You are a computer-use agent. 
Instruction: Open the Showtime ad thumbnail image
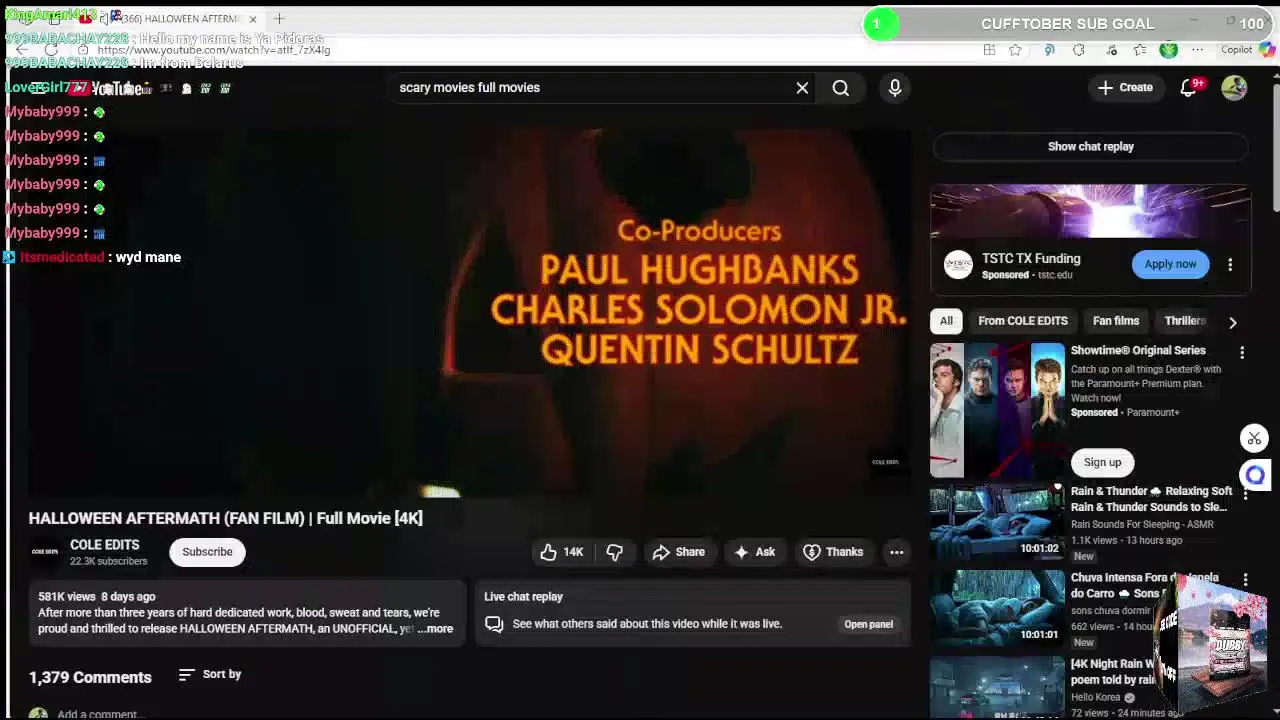click(997, 411)
